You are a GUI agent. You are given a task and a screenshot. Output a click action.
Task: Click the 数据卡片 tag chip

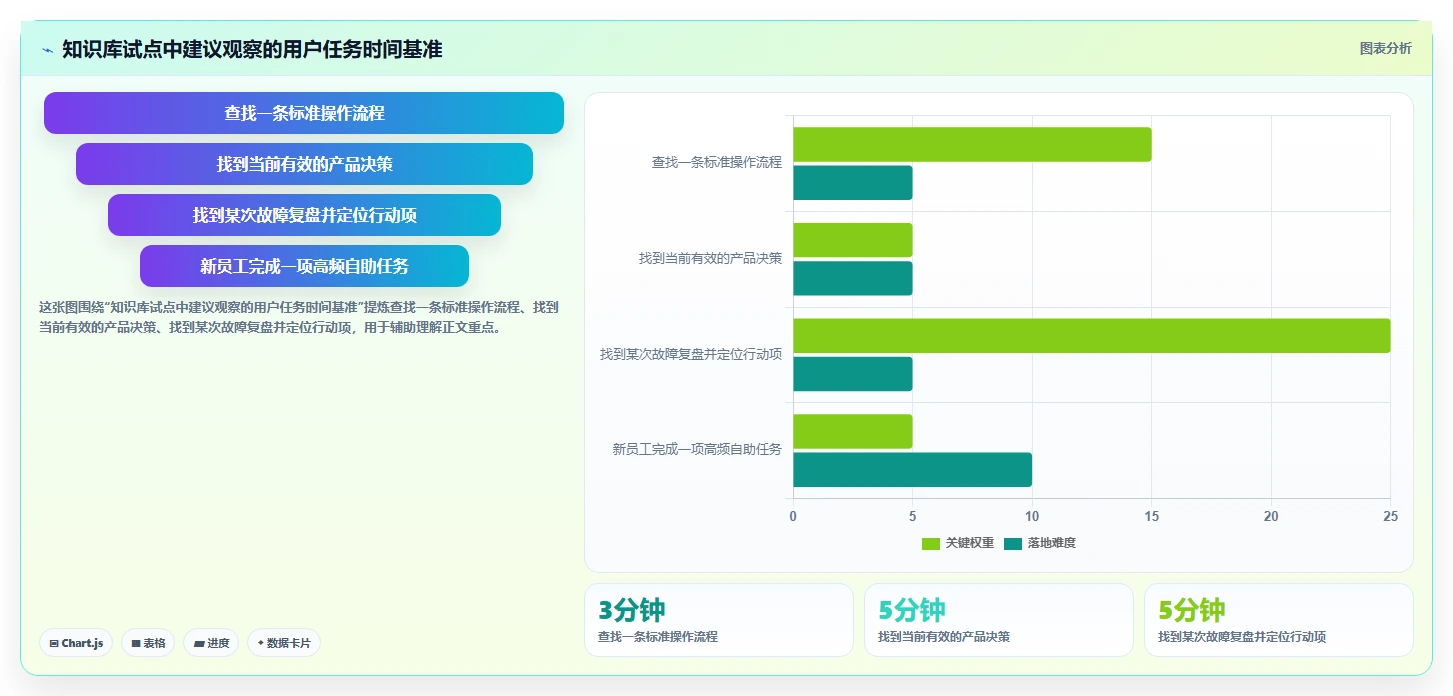(x=283, y=643)
